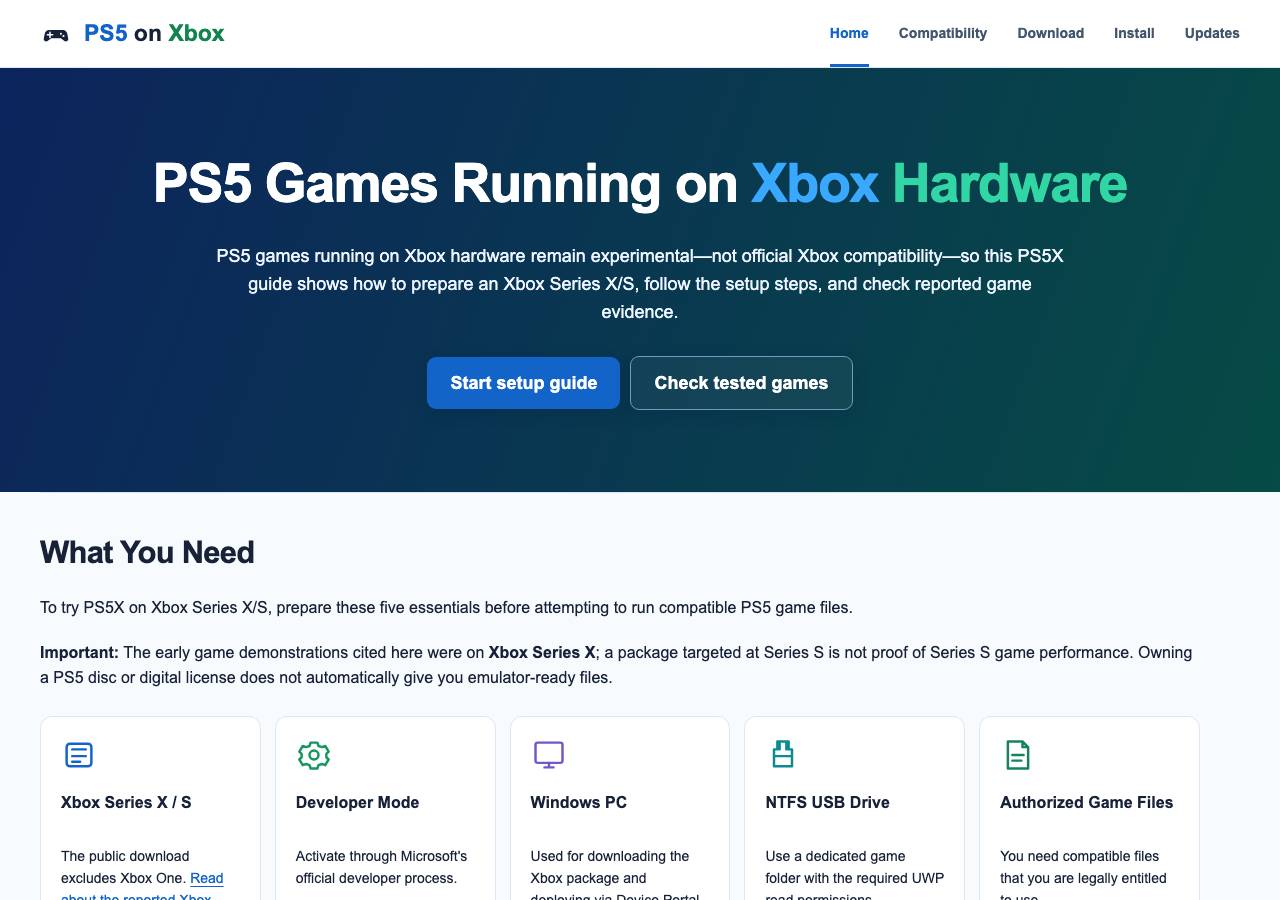Click the game controller logo icon
1280x900 pixels.
[x=56, y=34]
